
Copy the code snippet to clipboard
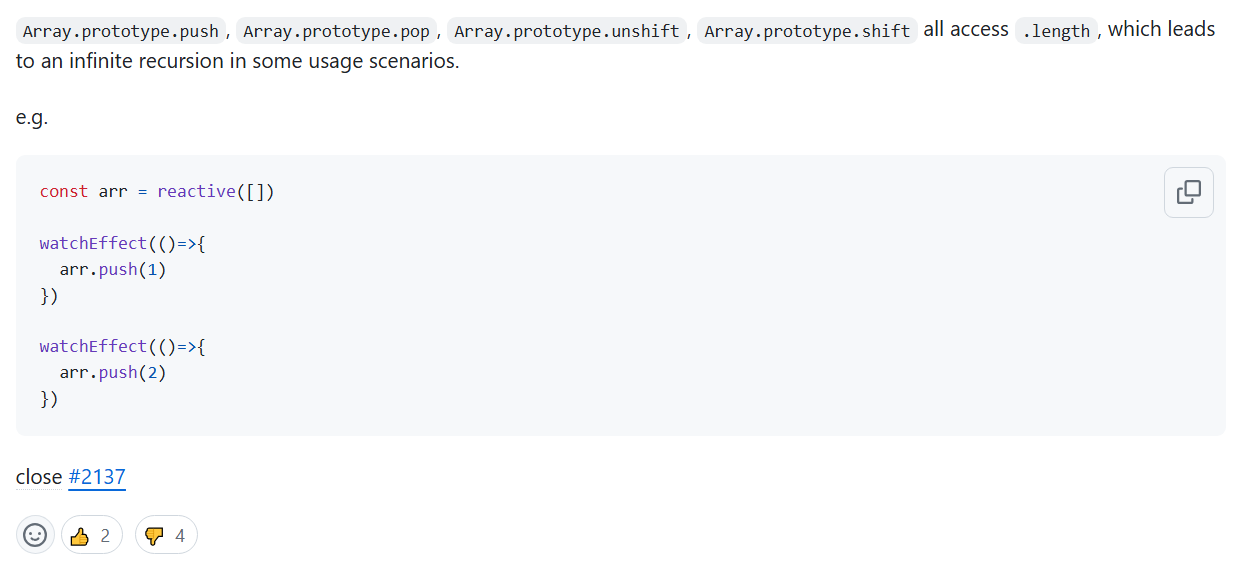(x=1189, y=192)
